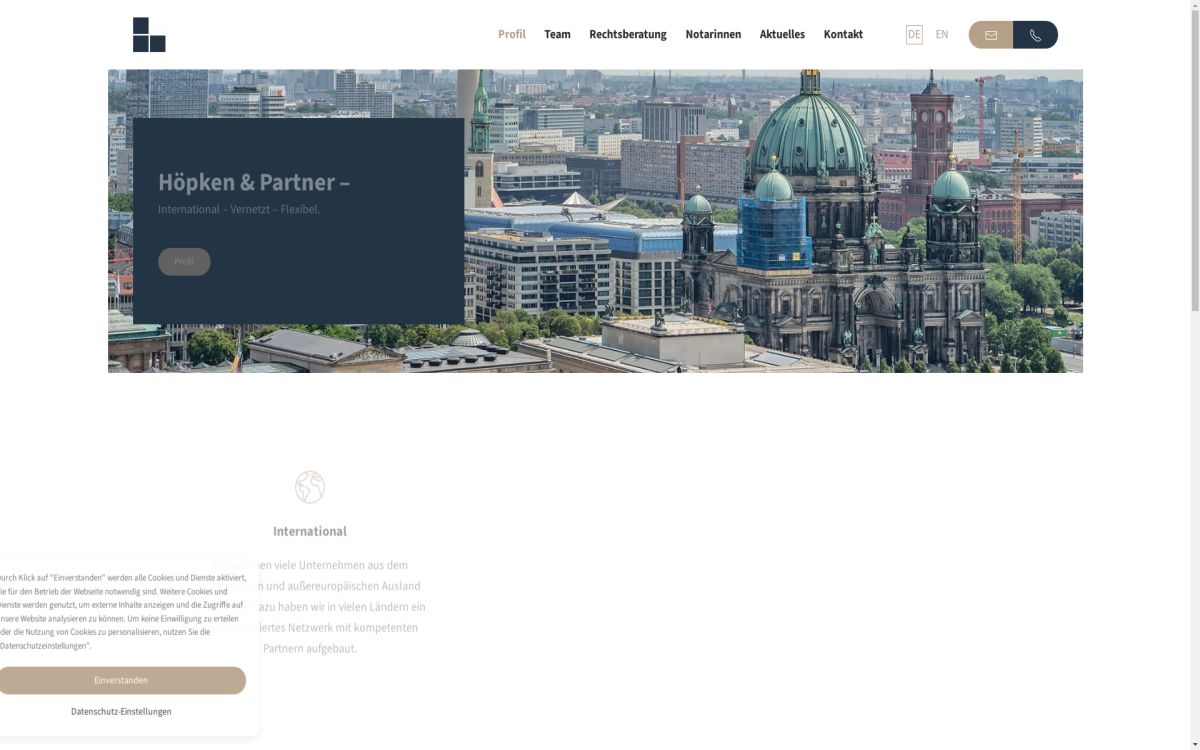Navigate to Rechtsberatung in the top menu
The width and height of the screenshot is (1200, 750).
(x=628, y=34)
